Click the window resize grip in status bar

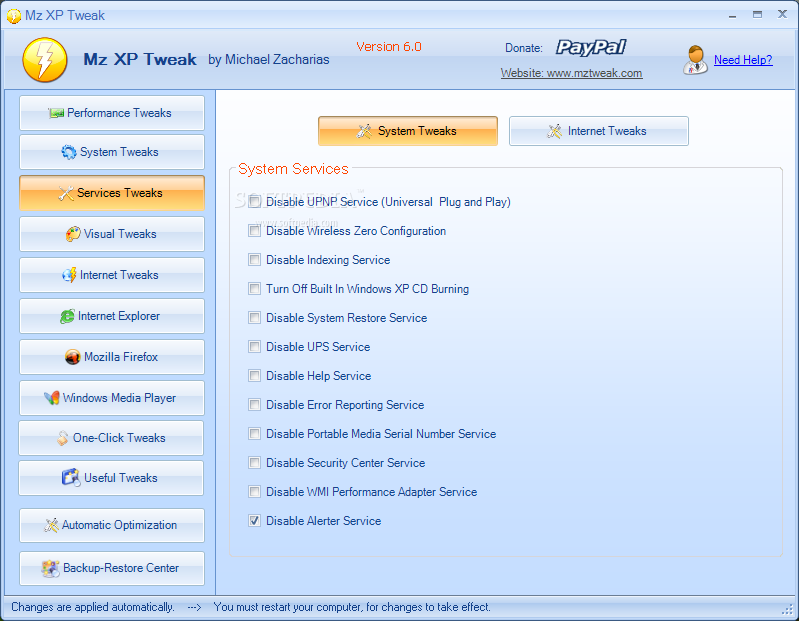point(789,610)
